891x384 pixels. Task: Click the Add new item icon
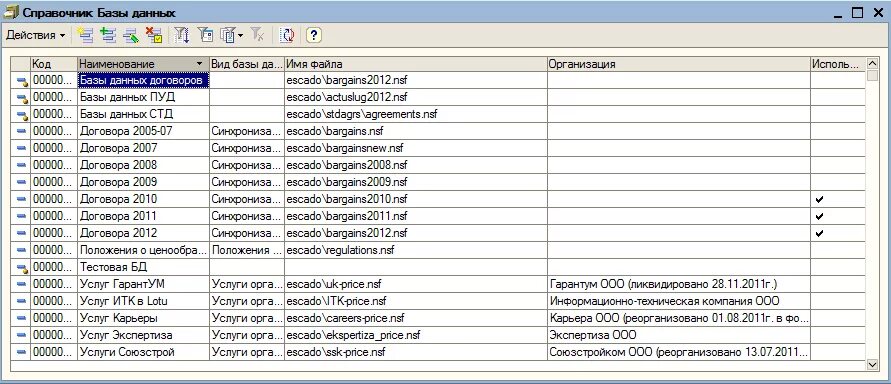(85, 35)
